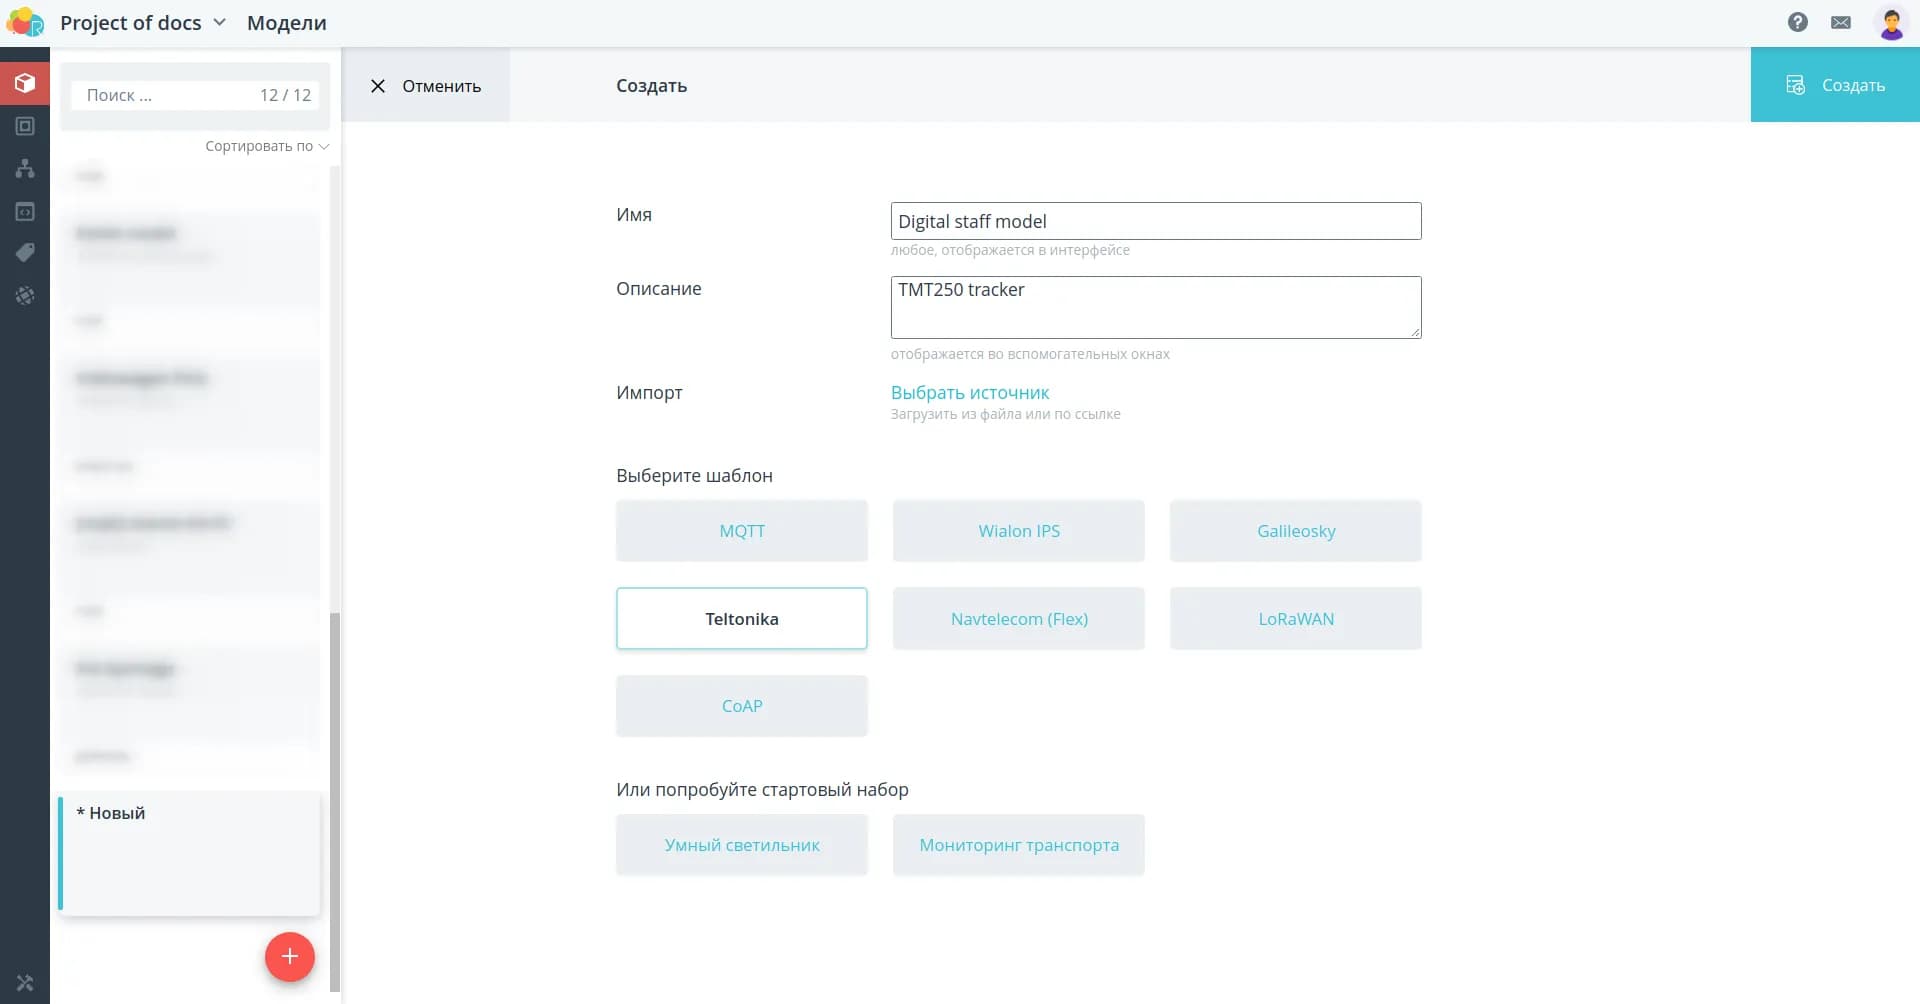
Task: Click the 'Выбрать источник' import link
Action: click(969, 392)
